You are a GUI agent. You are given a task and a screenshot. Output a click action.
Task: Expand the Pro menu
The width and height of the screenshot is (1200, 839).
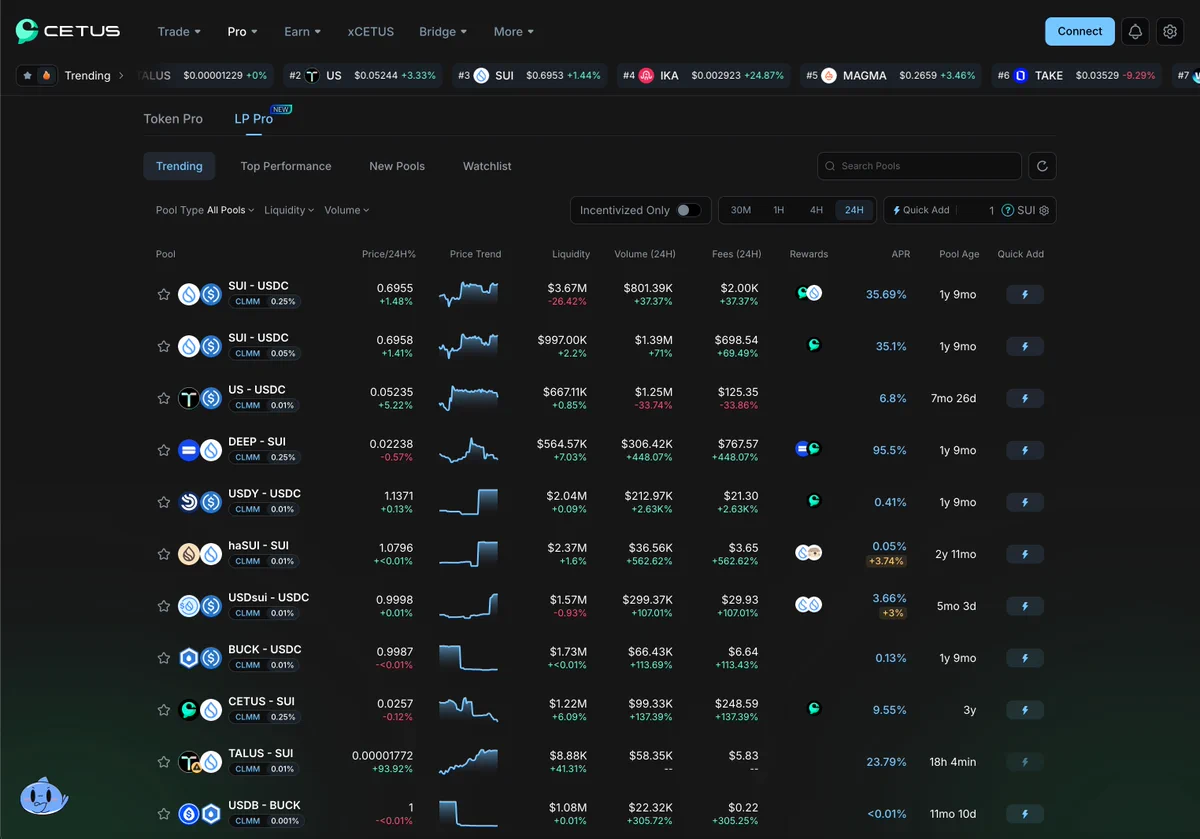click(x=242, y=31)
